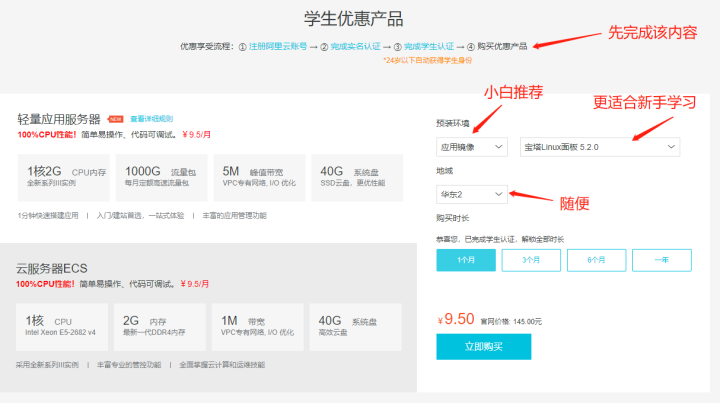Select the 3个月 duration option

pos(531,260)
